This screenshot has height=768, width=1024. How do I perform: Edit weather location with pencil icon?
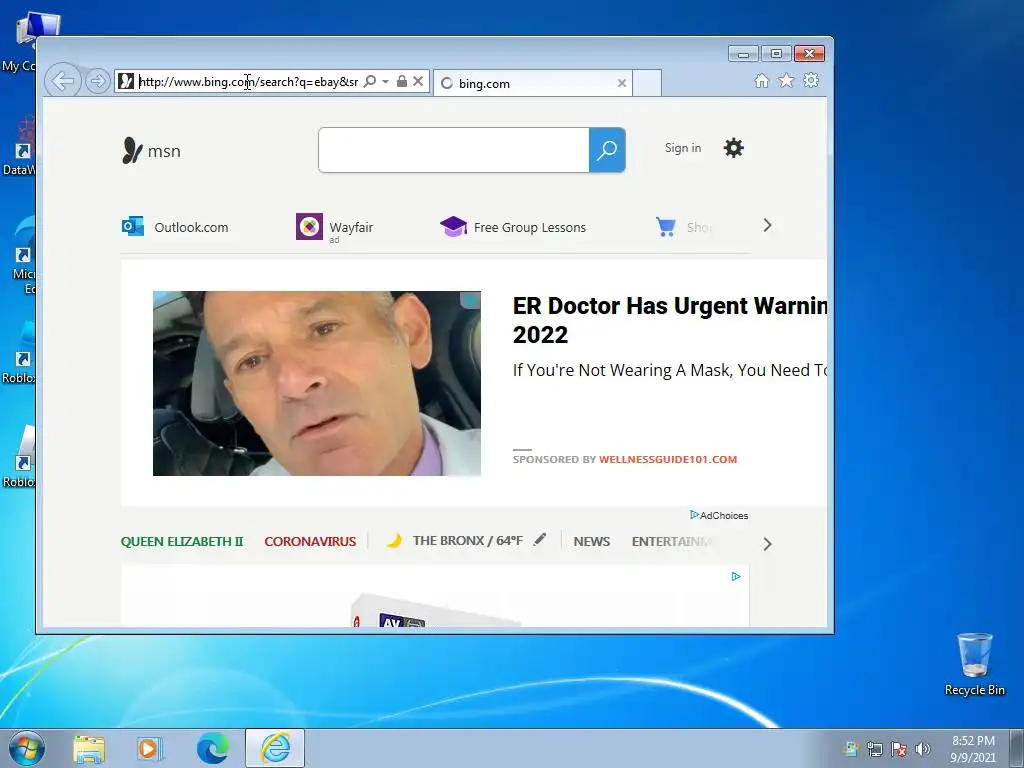[x=539, y=539]
